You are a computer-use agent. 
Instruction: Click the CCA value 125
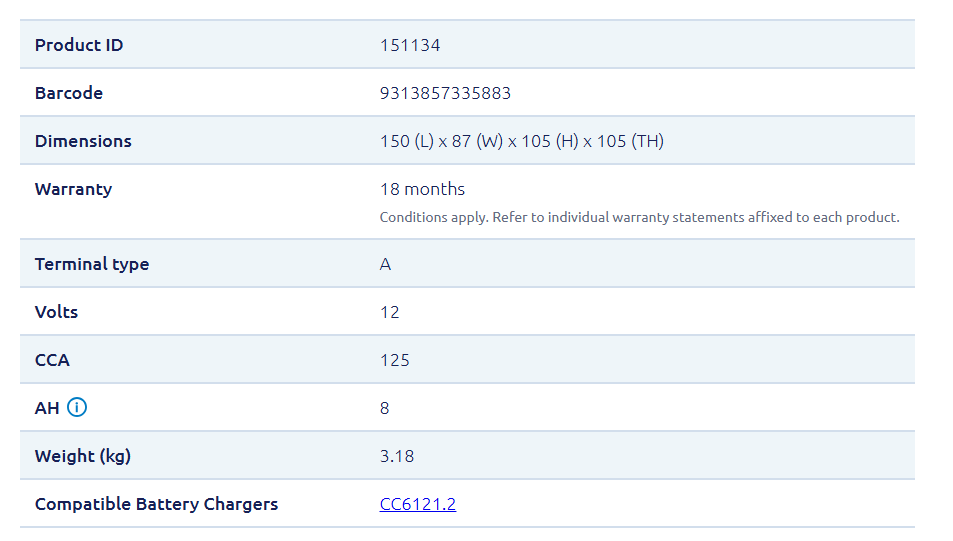394,360
